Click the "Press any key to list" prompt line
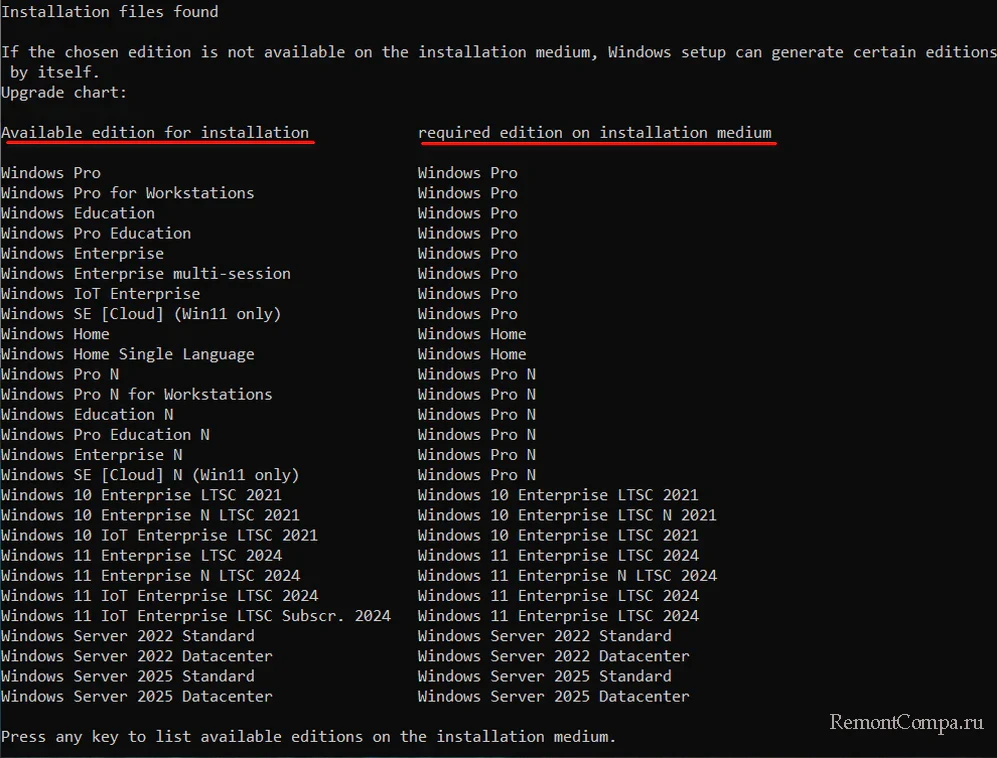The image size is (997, 758). (308, 736)
